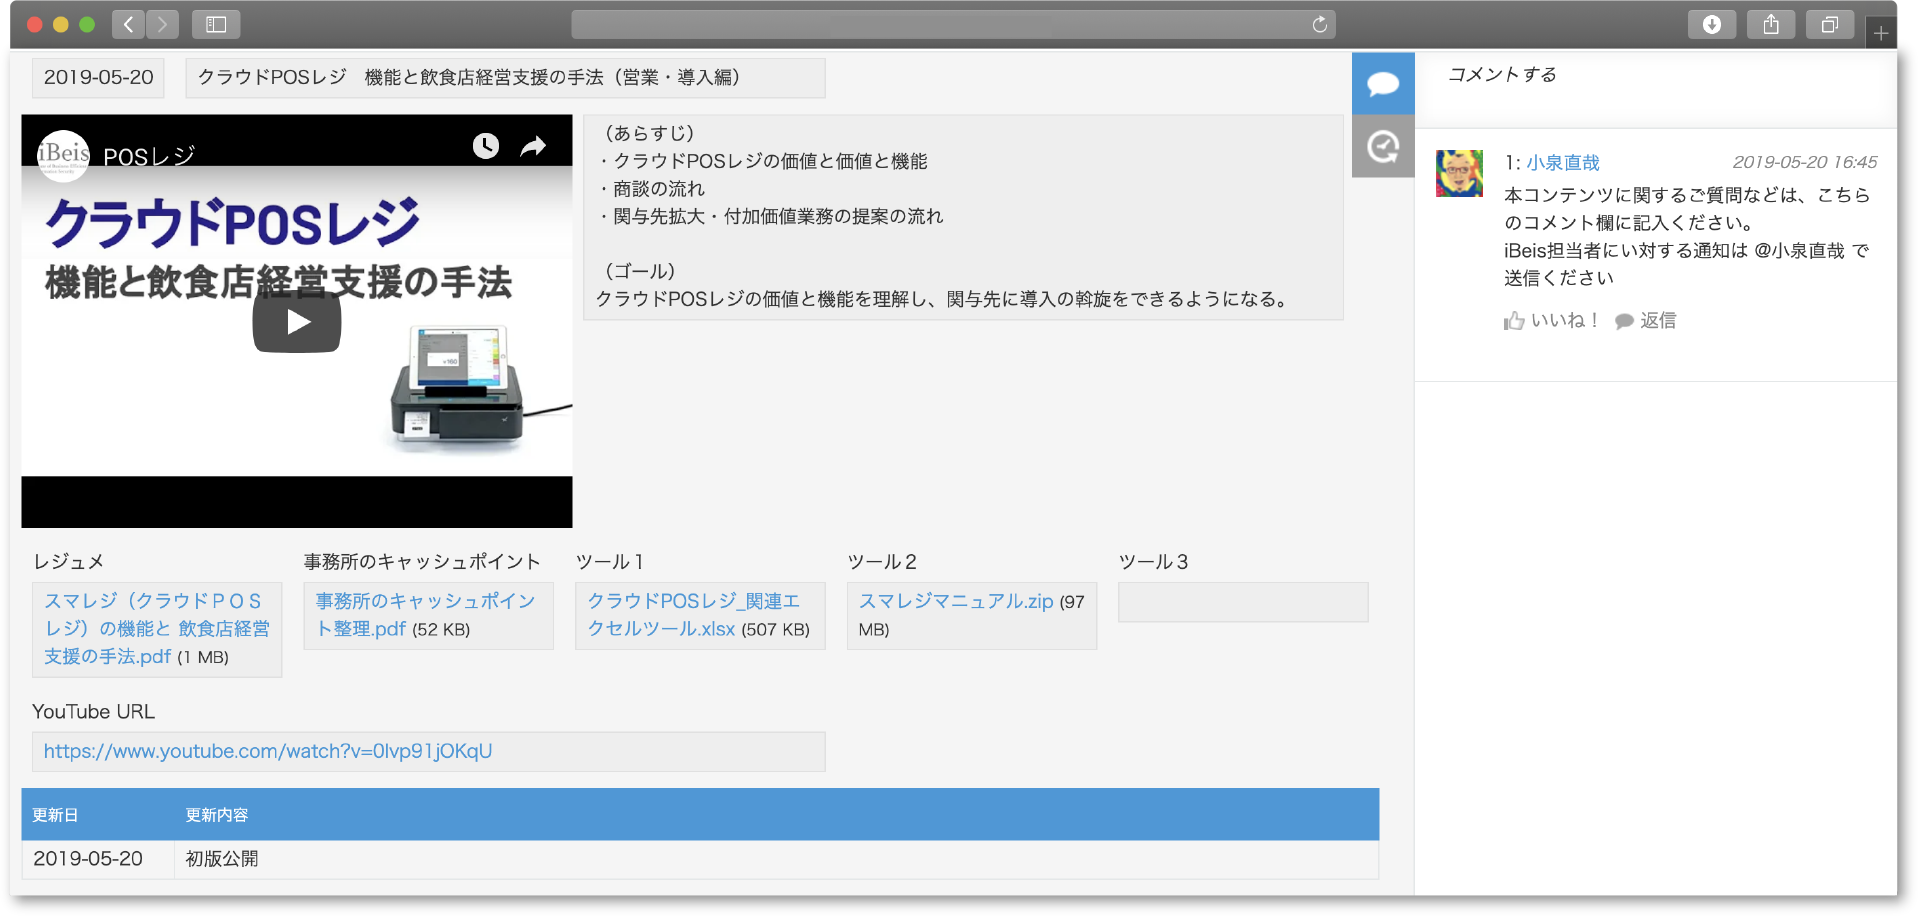Click 返信 reply on the comment
Viewport: 1918px width, 916px height.
pyautogui.click(x=1646, y=321)
